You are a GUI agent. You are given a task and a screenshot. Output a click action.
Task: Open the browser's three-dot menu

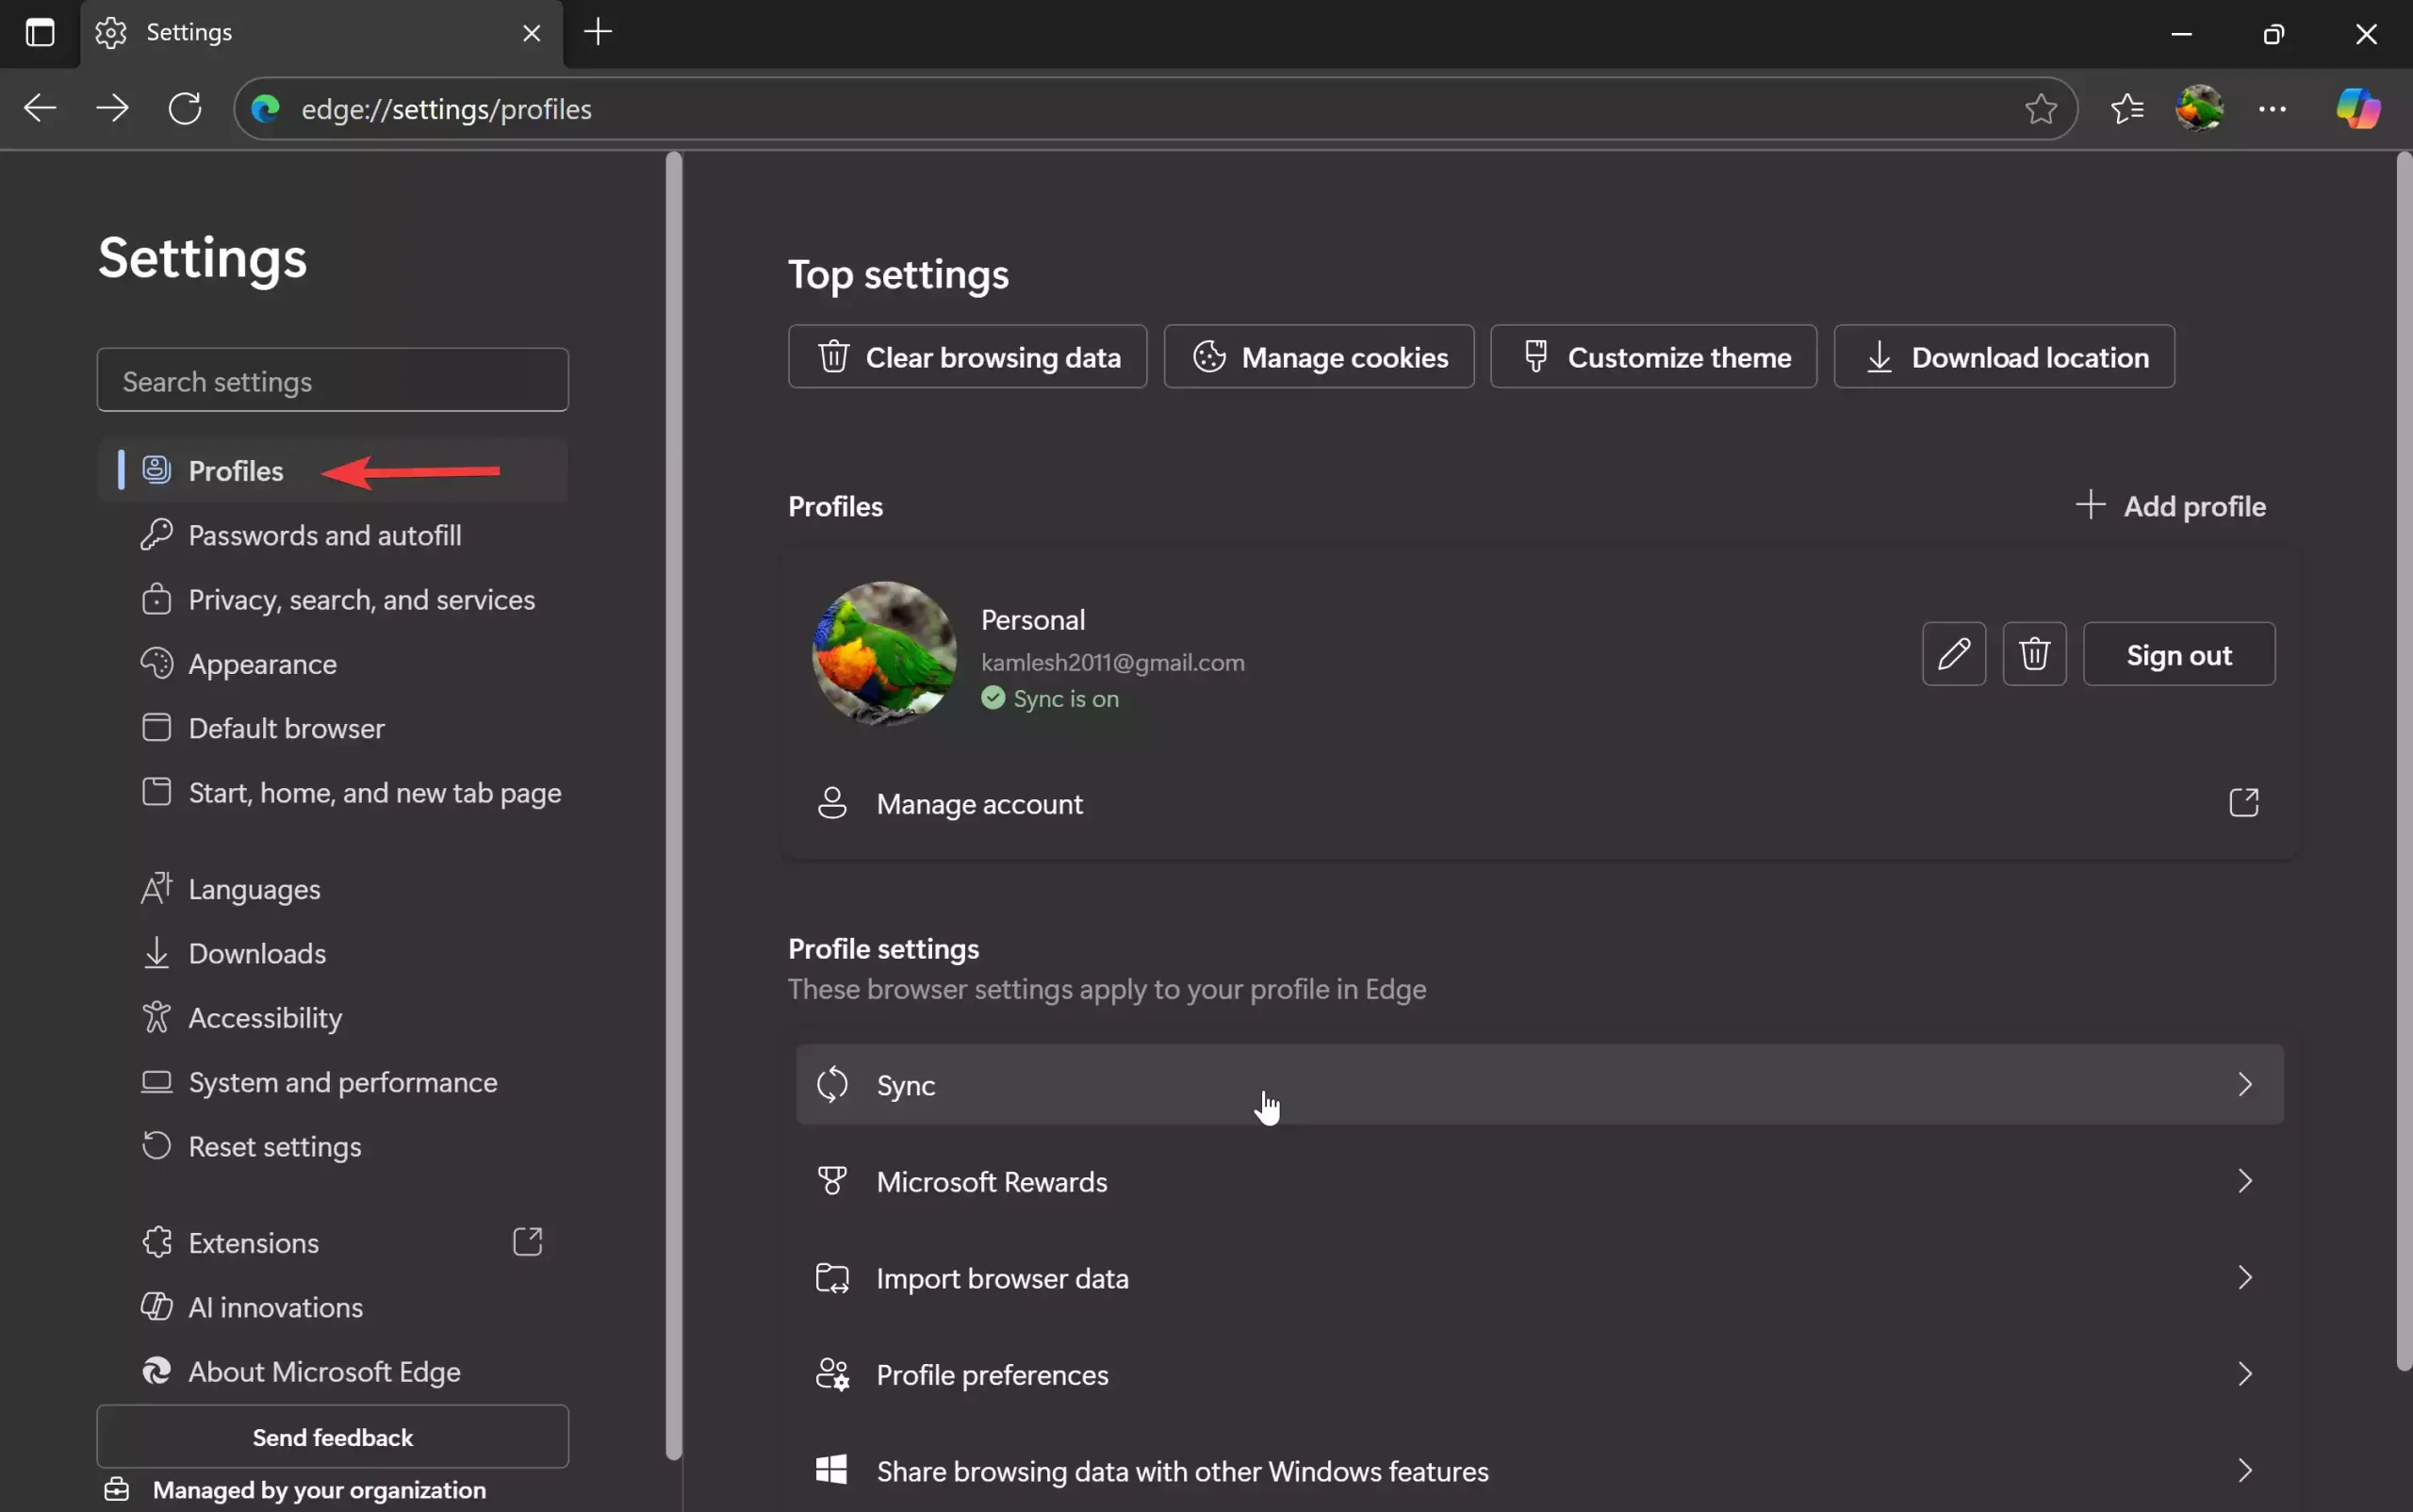[2273, 108]
